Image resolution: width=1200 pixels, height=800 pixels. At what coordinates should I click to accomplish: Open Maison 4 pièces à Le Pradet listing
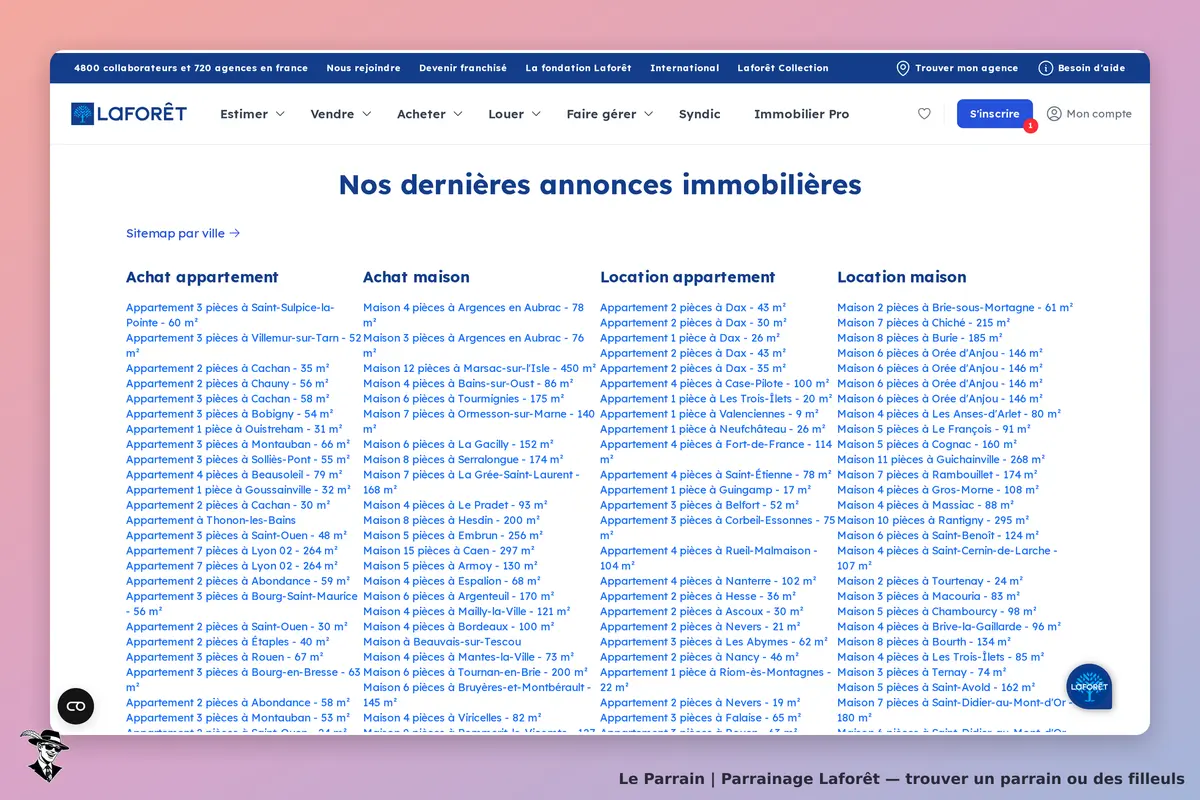(455, 505)
